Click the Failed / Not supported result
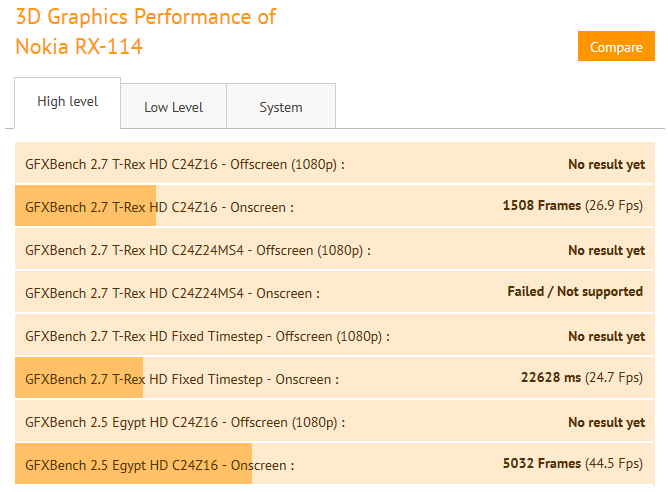The width and height of the screenshot is (668, 492). (575, 292)
